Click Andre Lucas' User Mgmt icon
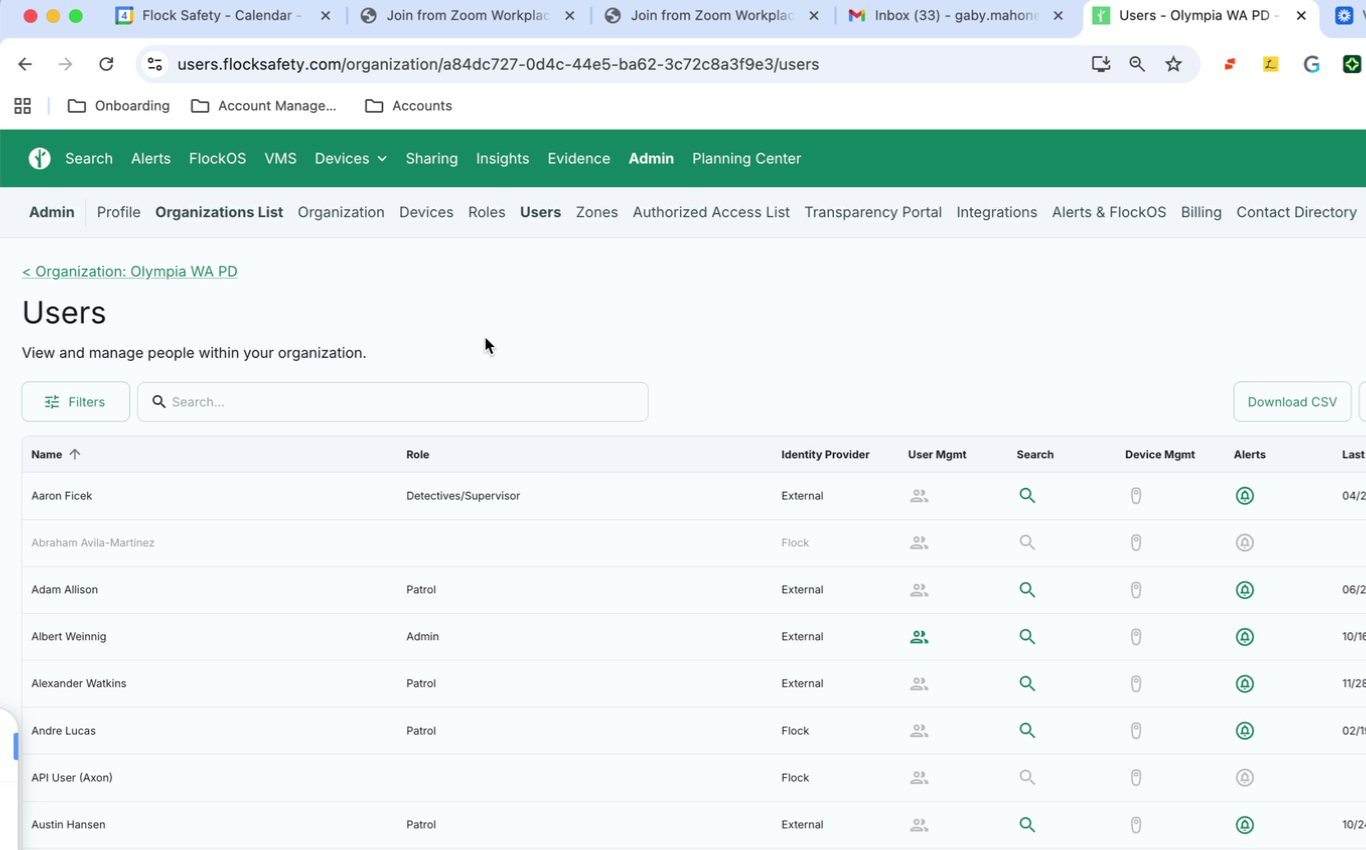This screenshot has width=1366, height=850. coord(919,731)
